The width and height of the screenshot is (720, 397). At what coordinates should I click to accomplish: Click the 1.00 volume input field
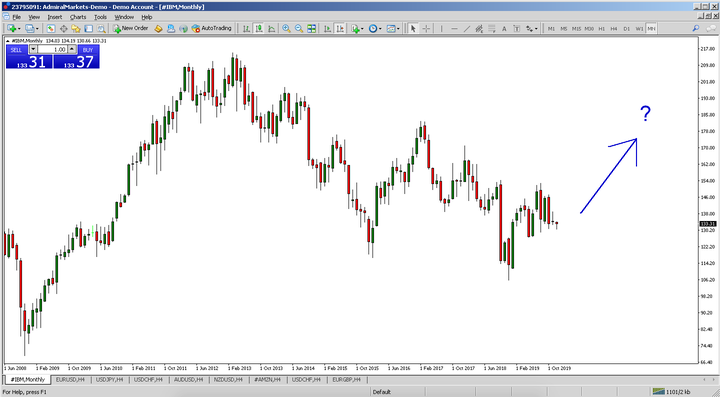[52, 49]
